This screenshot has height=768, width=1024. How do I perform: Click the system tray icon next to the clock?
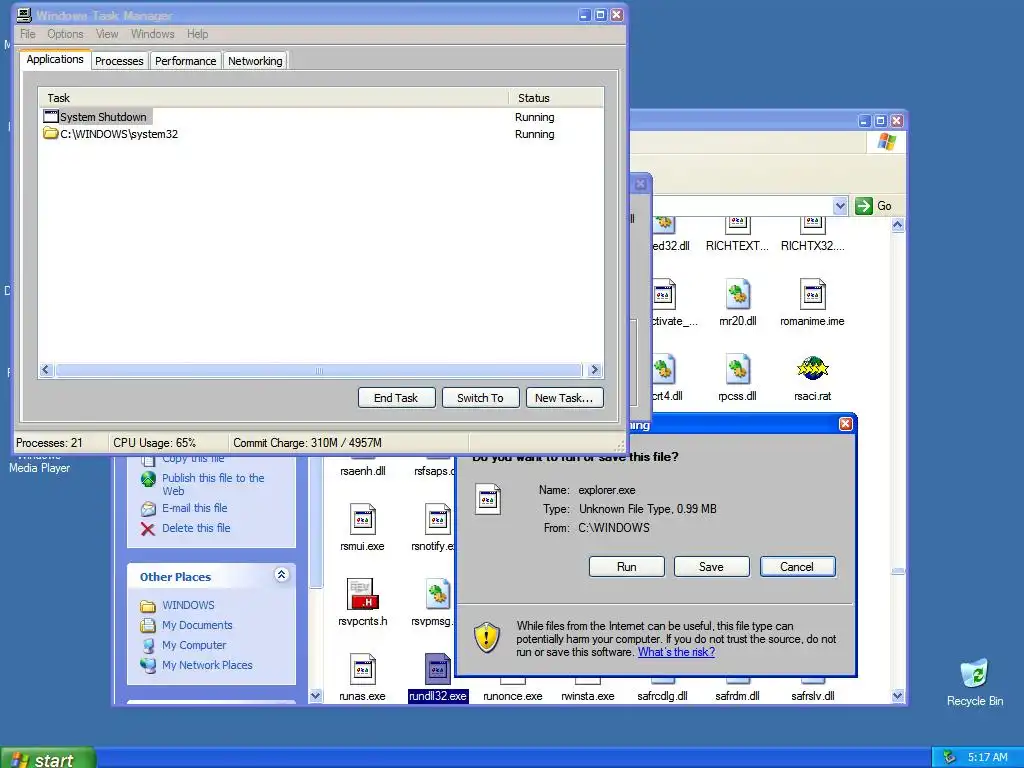coord(950,758)
